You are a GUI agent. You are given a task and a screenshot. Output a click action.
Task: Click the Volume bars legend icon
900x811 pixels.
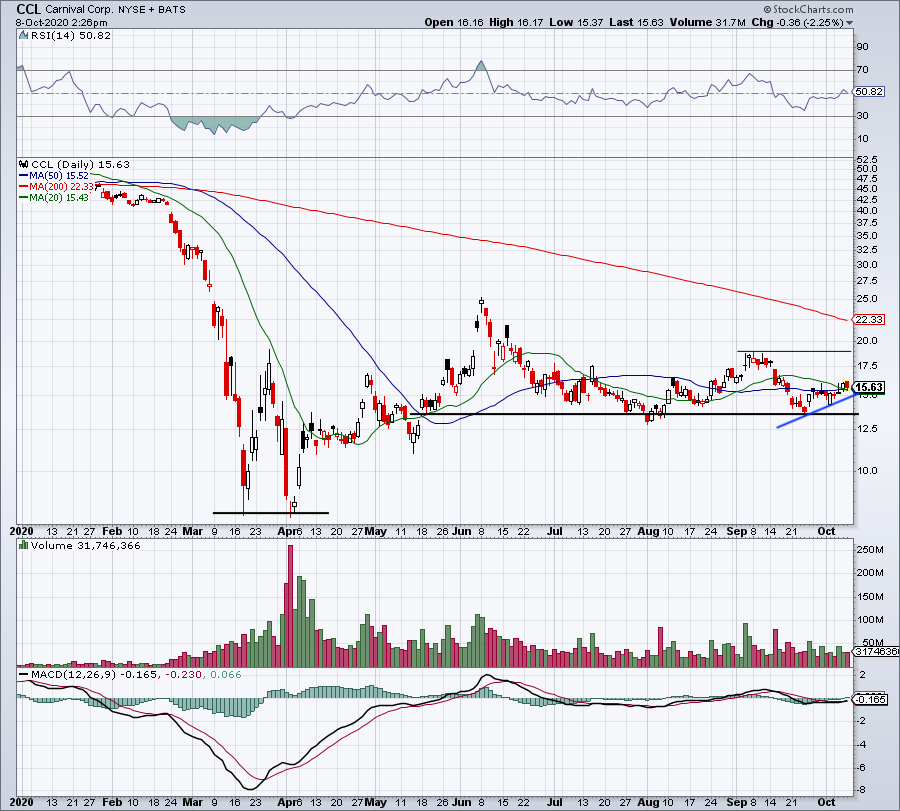click(24, 545)
